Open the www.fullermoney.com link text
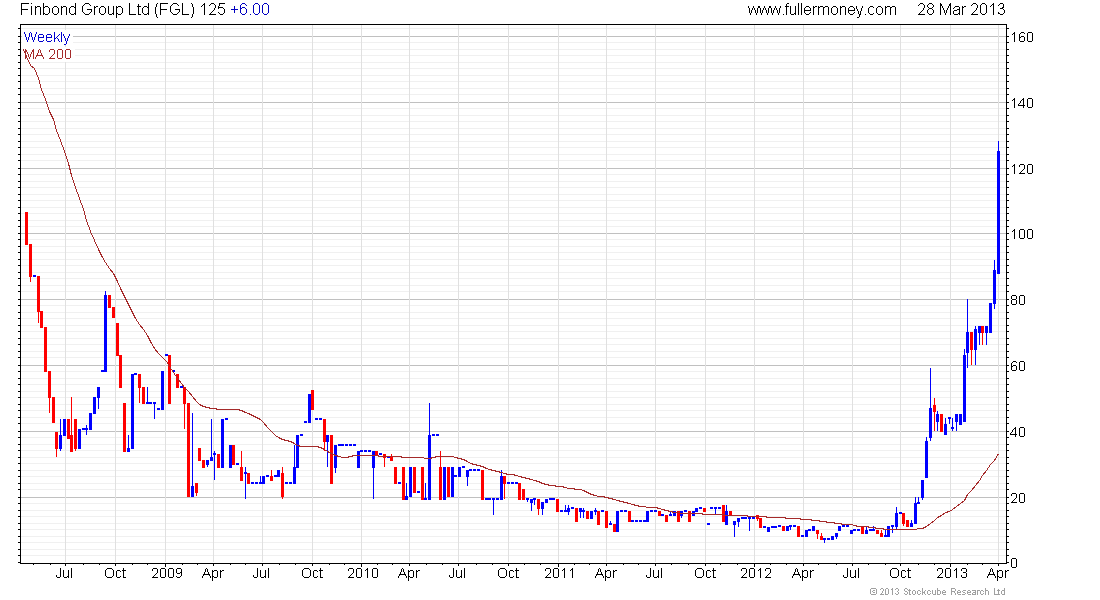1100x600 pixels. [x=821, y=10]
